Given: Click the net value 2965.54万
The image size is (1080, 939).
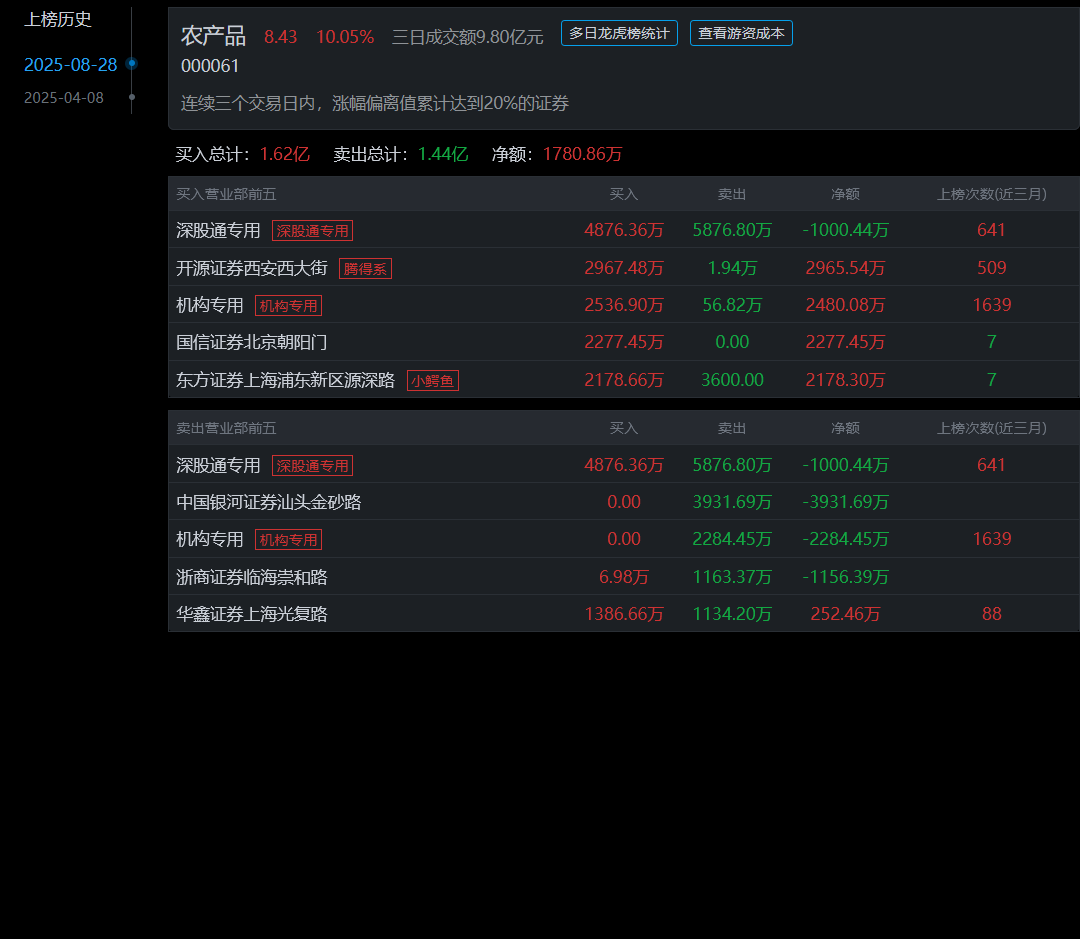Looking at the screenshot, I should (845, 268).
